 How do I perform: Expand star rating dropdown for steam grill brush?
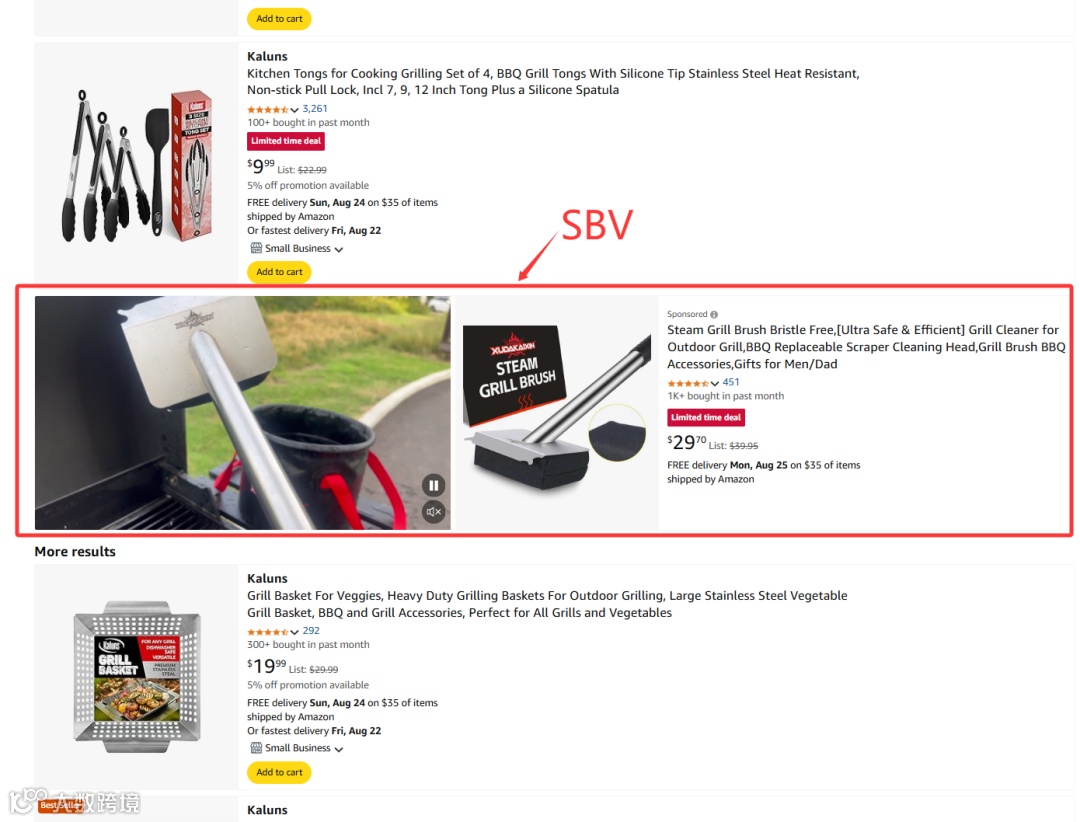(x=714, y=383)
